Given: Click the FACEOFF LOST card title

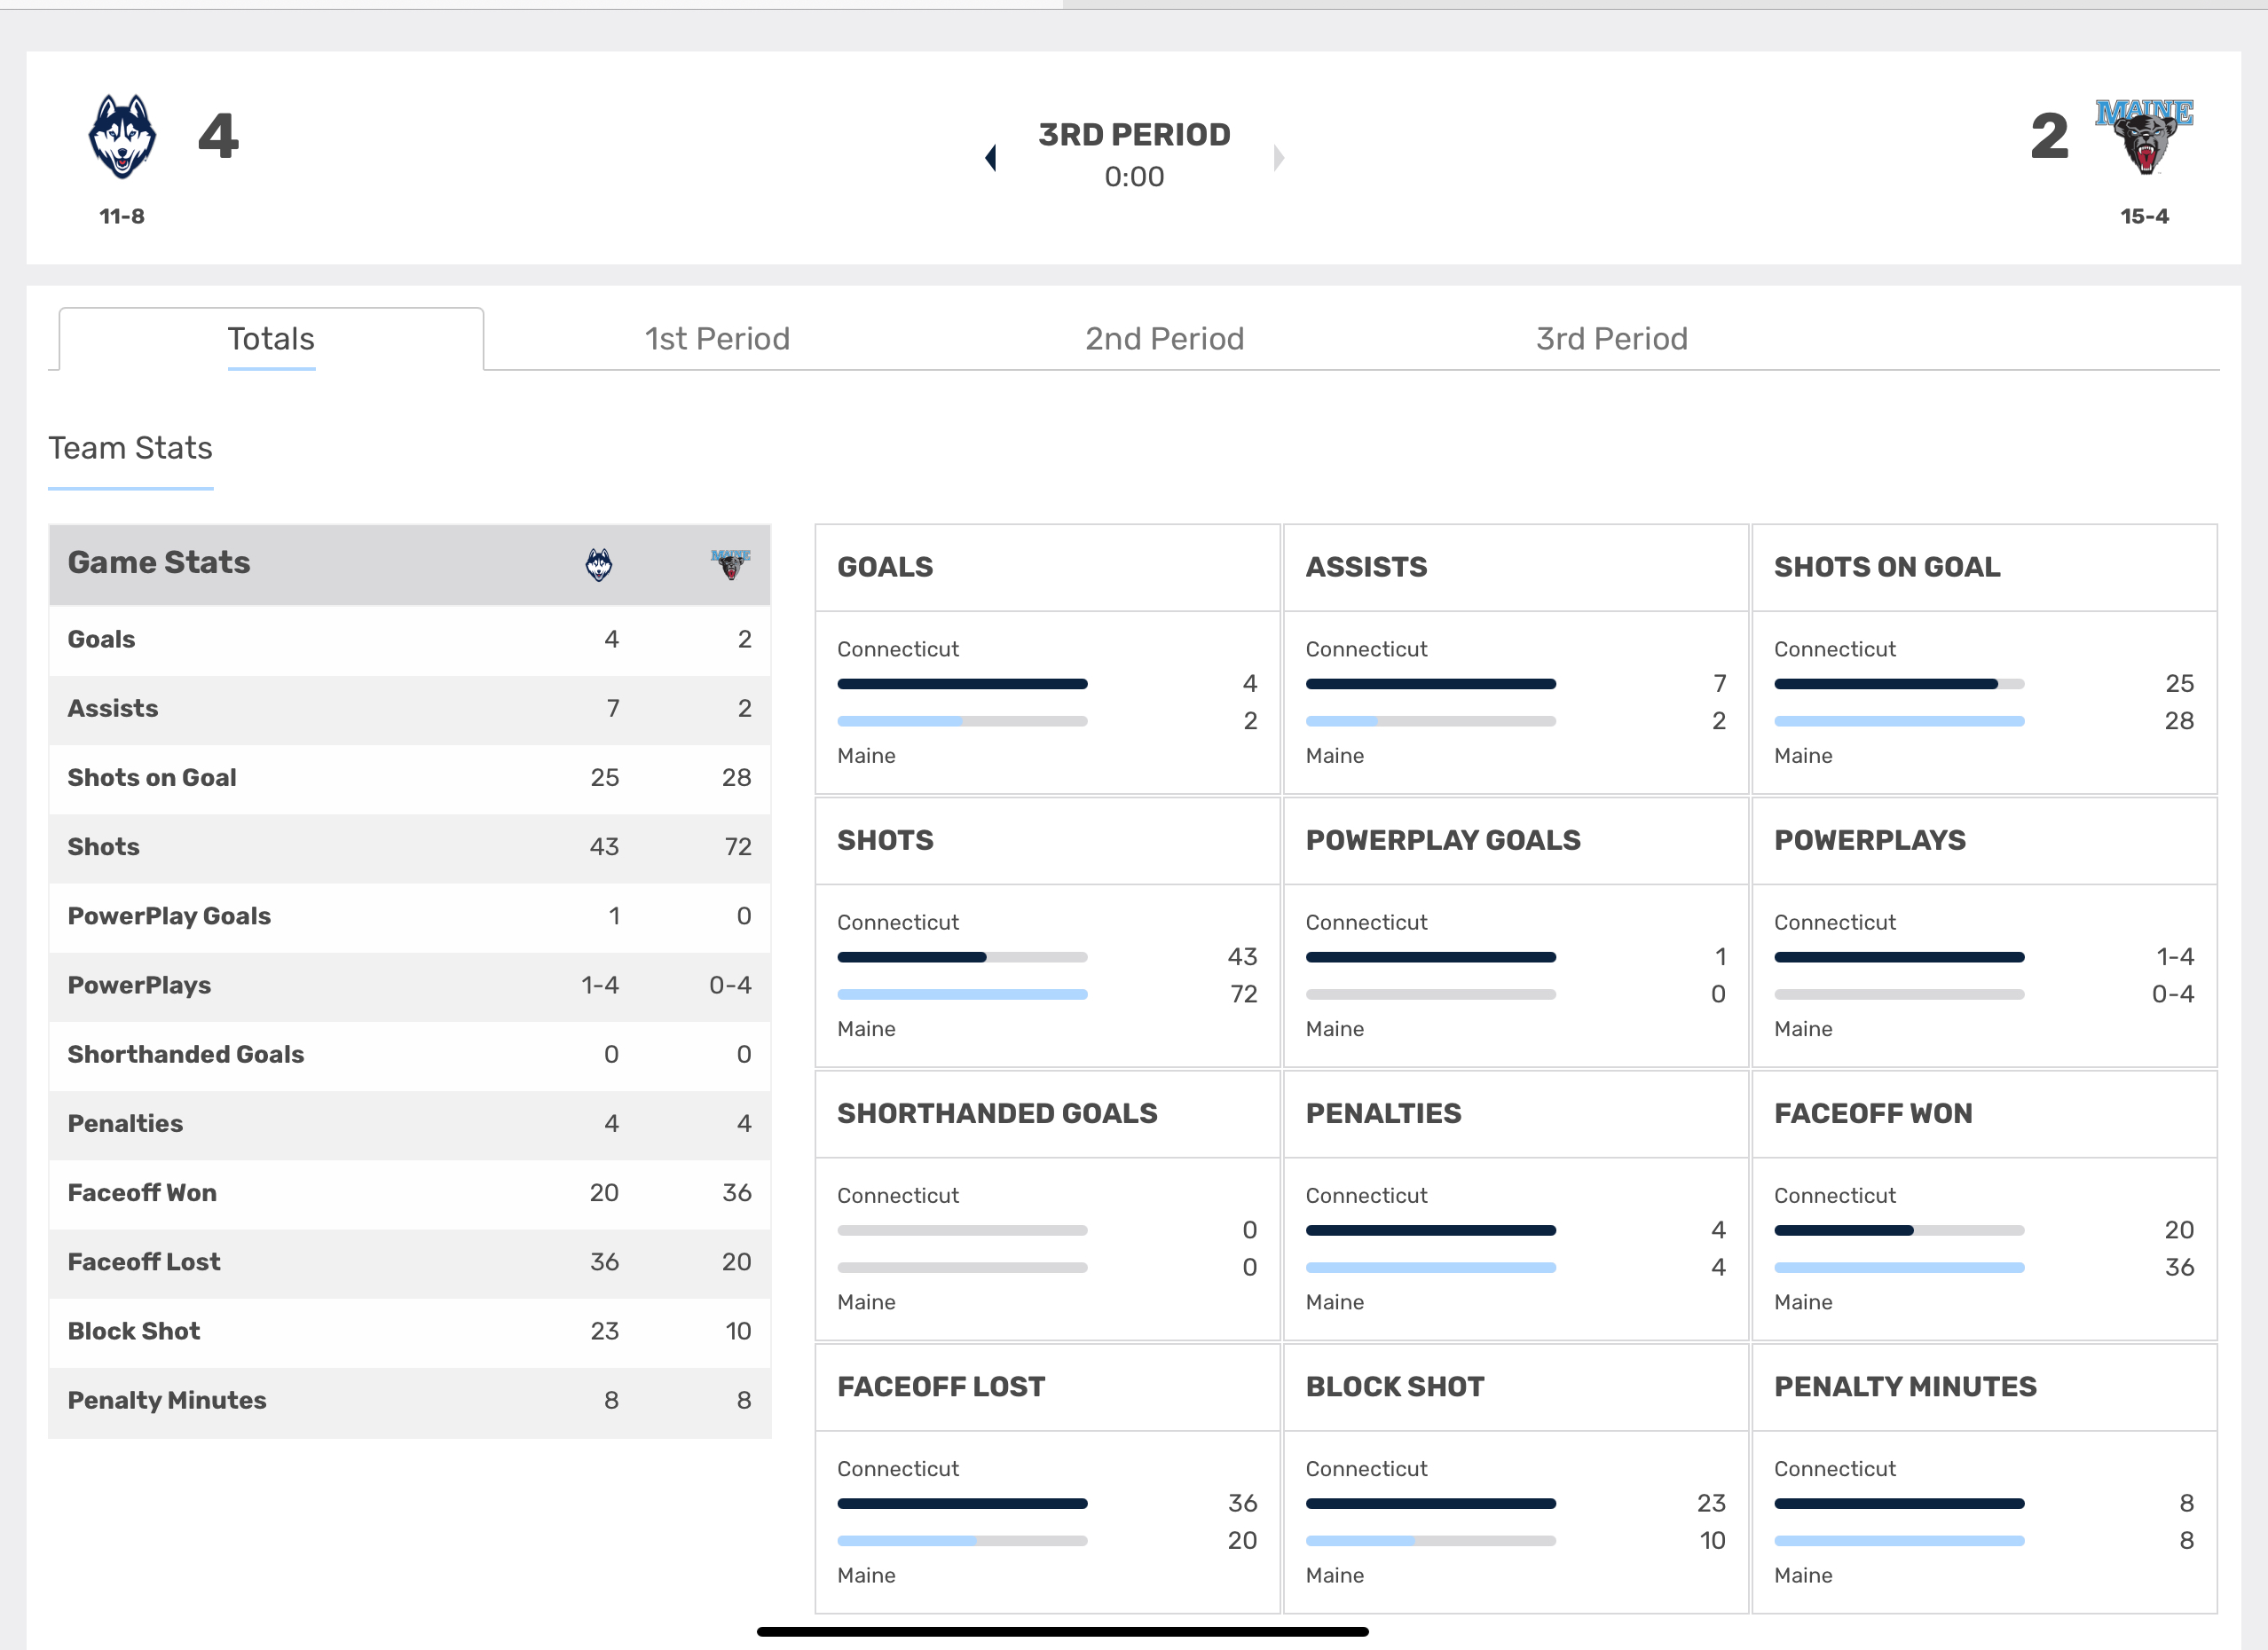Looking at the screenshot, I should tap(941, 1387).
